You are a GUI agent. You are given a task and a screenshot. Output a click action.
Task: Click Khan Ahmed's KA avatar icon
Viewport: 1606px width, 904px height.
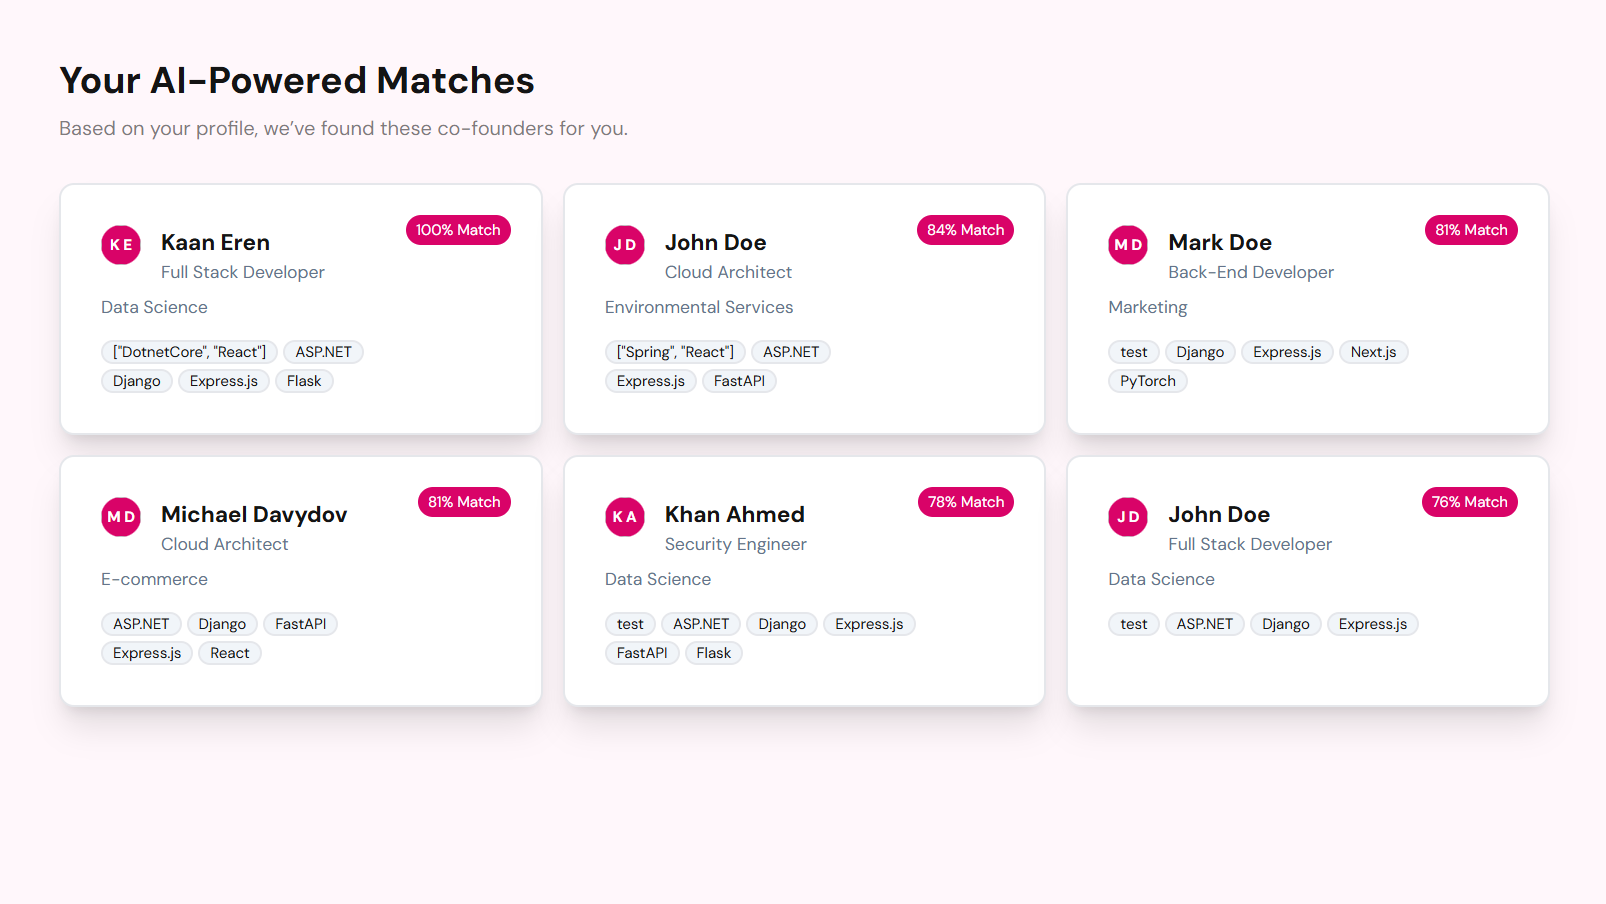[625, 517]
